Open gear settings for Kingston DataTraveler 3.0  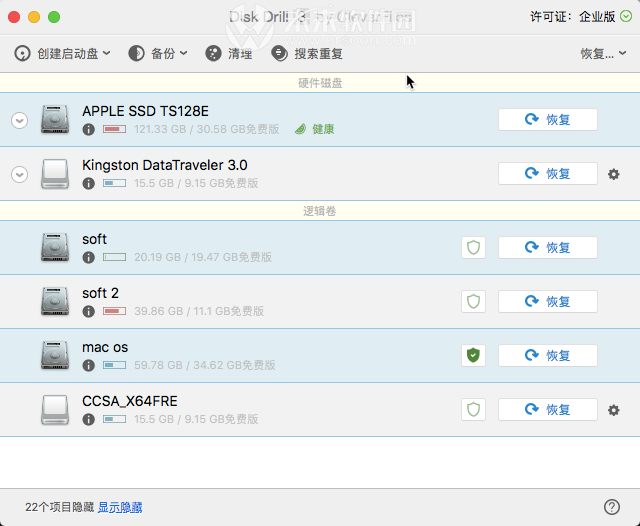tap(613, 174)
